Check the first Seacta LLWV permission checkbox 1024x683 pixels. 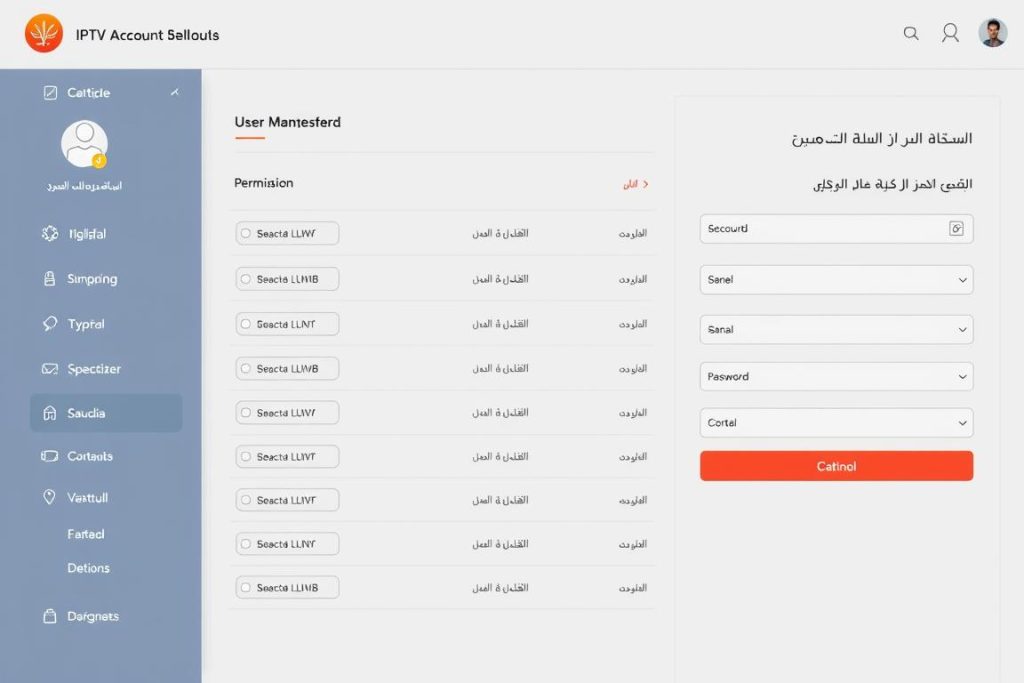(x=245, y=233)
